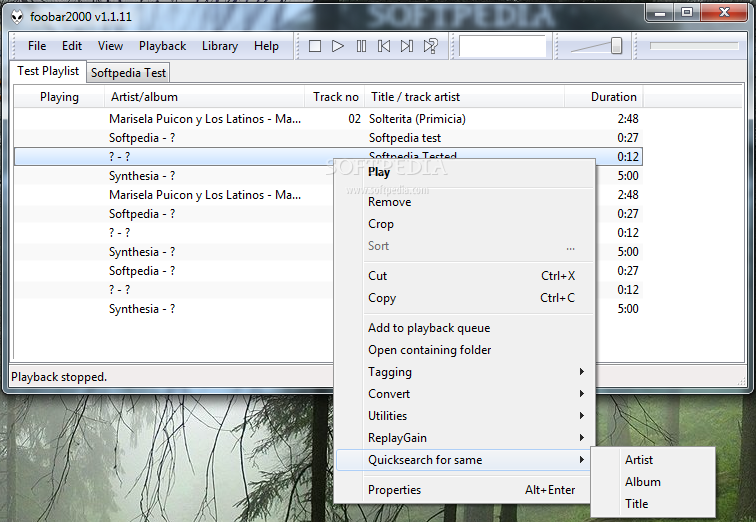Image resolution: width=756 pixels, height=522 pixels.
Task: Open the File menu
Action: pyautogui.click(x=37, y=46)
